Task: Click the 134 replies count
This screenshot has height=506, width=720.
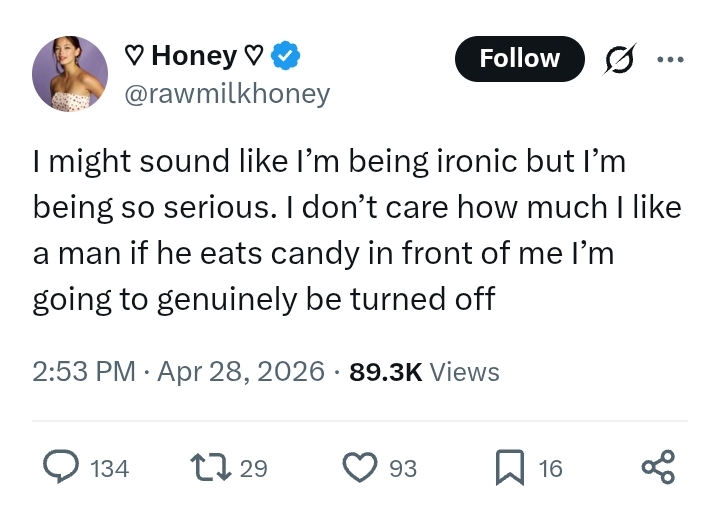Action: 109,468
